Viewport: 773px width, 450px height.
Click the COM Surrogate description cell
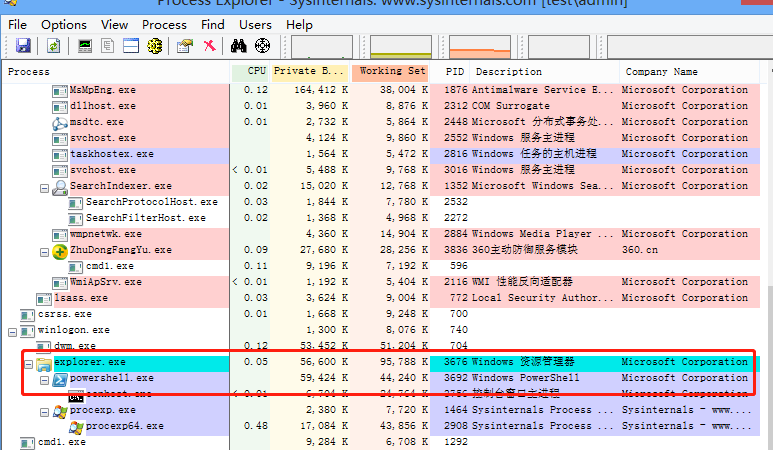[510, 106]
